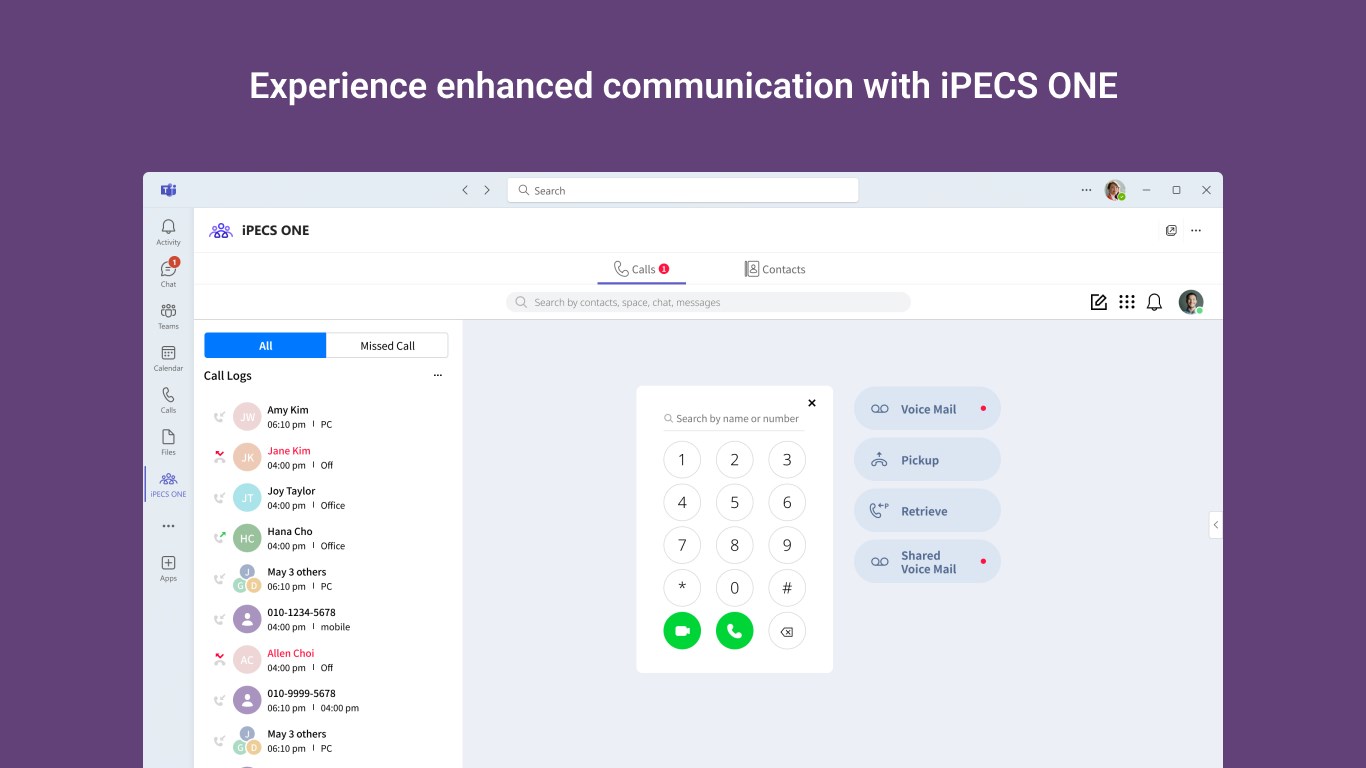Switch to the Contacts tab

point(775,269)
